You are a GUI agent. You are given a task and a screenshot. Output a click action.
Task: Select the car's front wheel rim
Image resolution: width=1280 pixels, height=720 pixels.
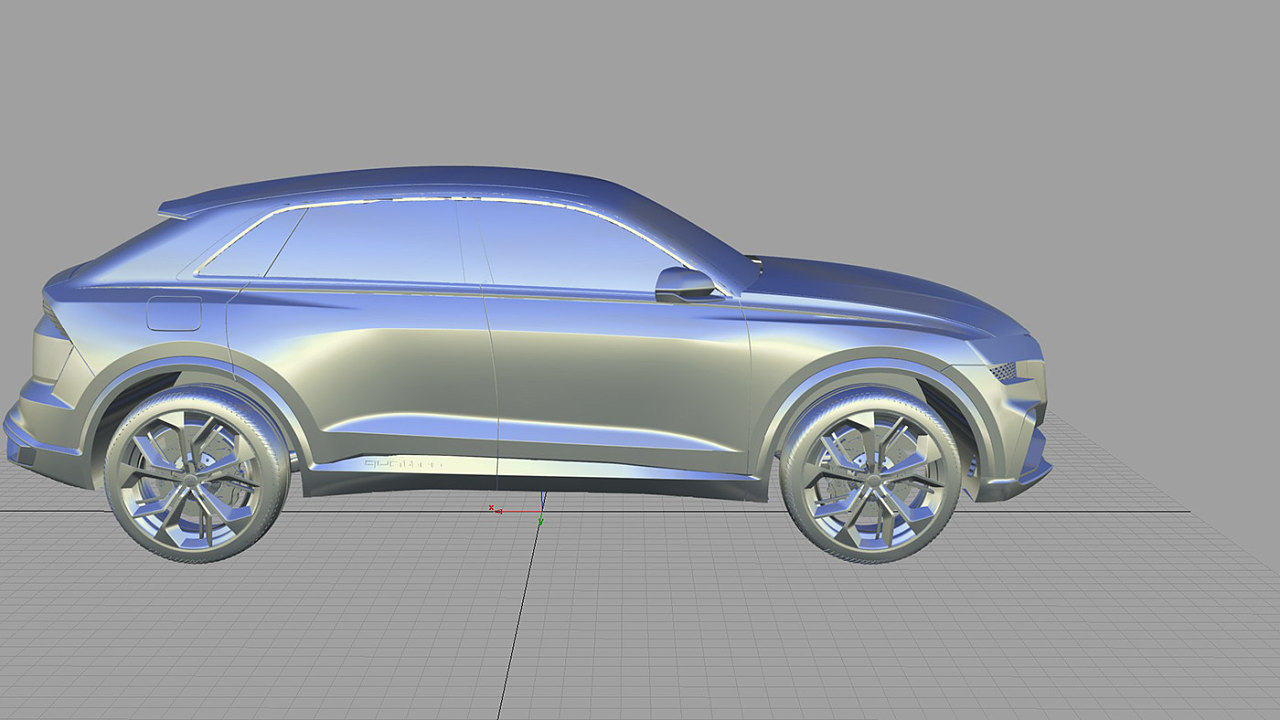[x=872, y=478]
